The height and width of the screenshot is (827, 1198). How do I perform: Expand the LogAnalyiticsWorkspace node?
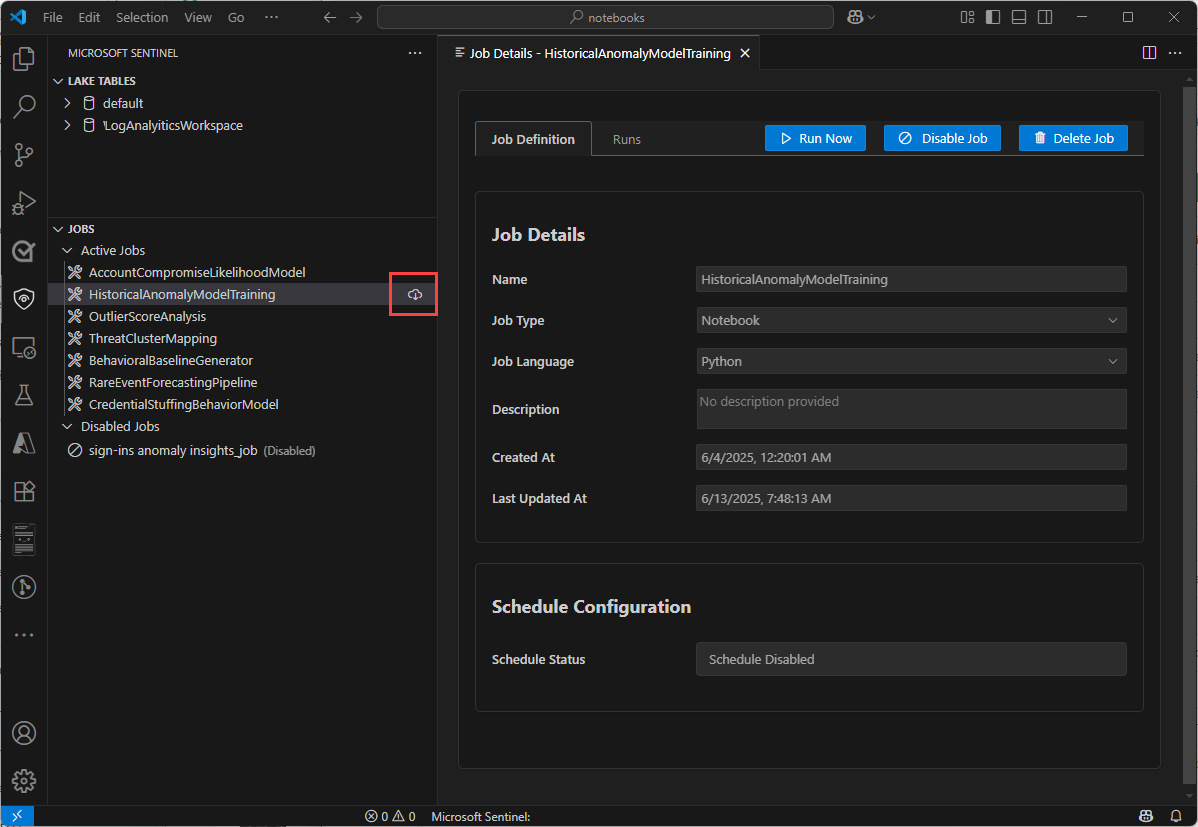[x=67, y=125]
